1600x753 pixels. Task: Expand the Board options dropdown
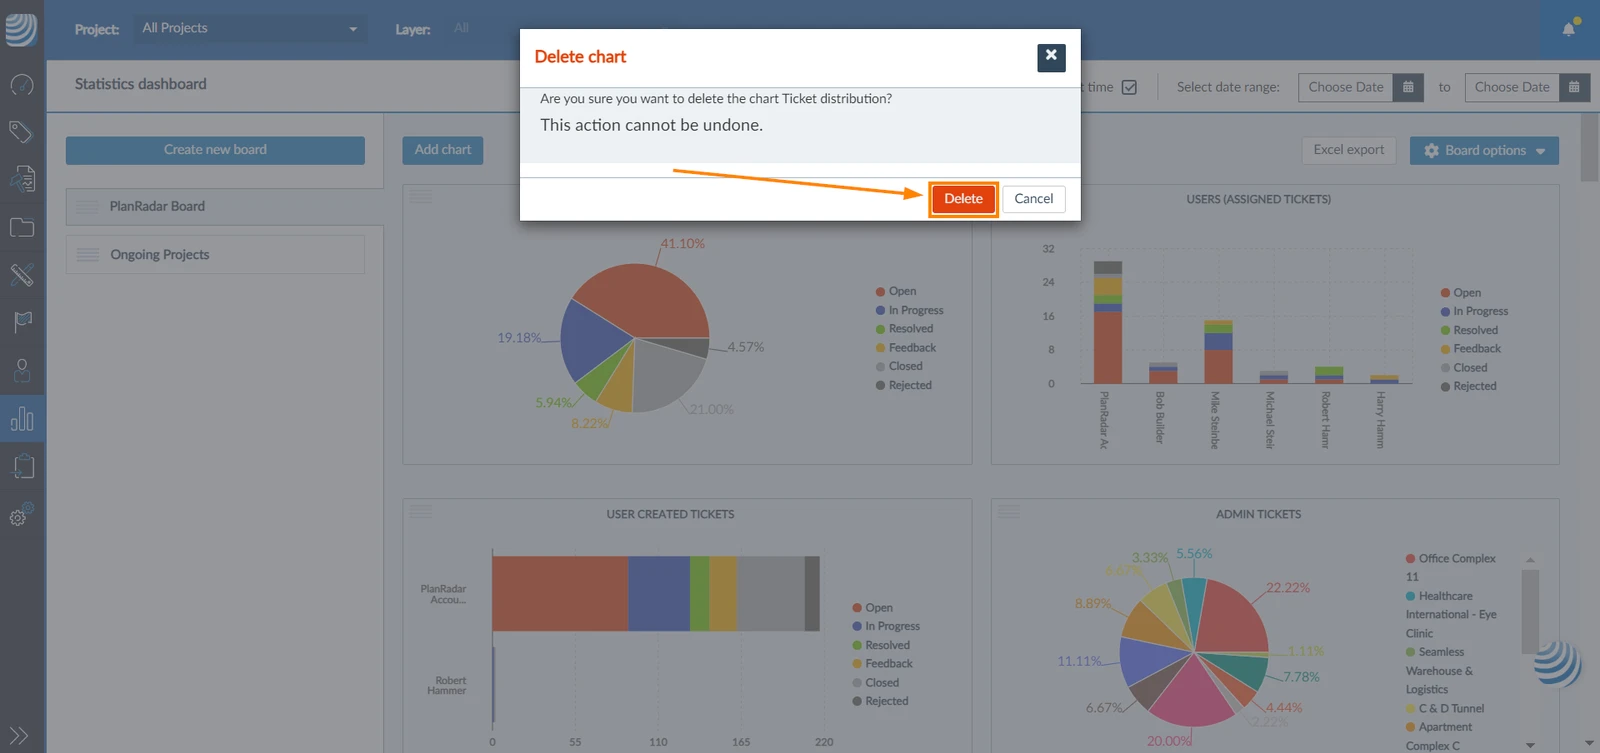point(1484,151)
